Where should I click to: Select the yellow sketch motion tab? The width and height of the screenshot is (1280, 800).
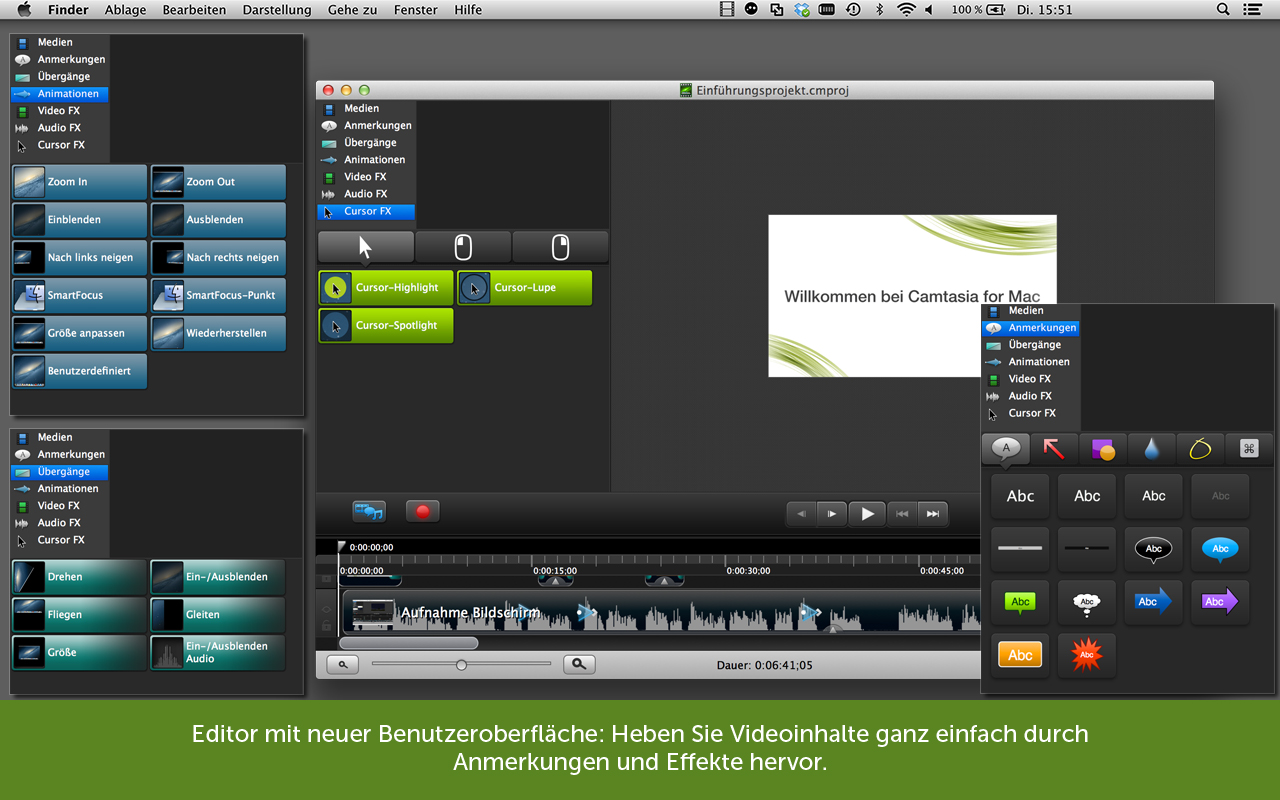1200,449
